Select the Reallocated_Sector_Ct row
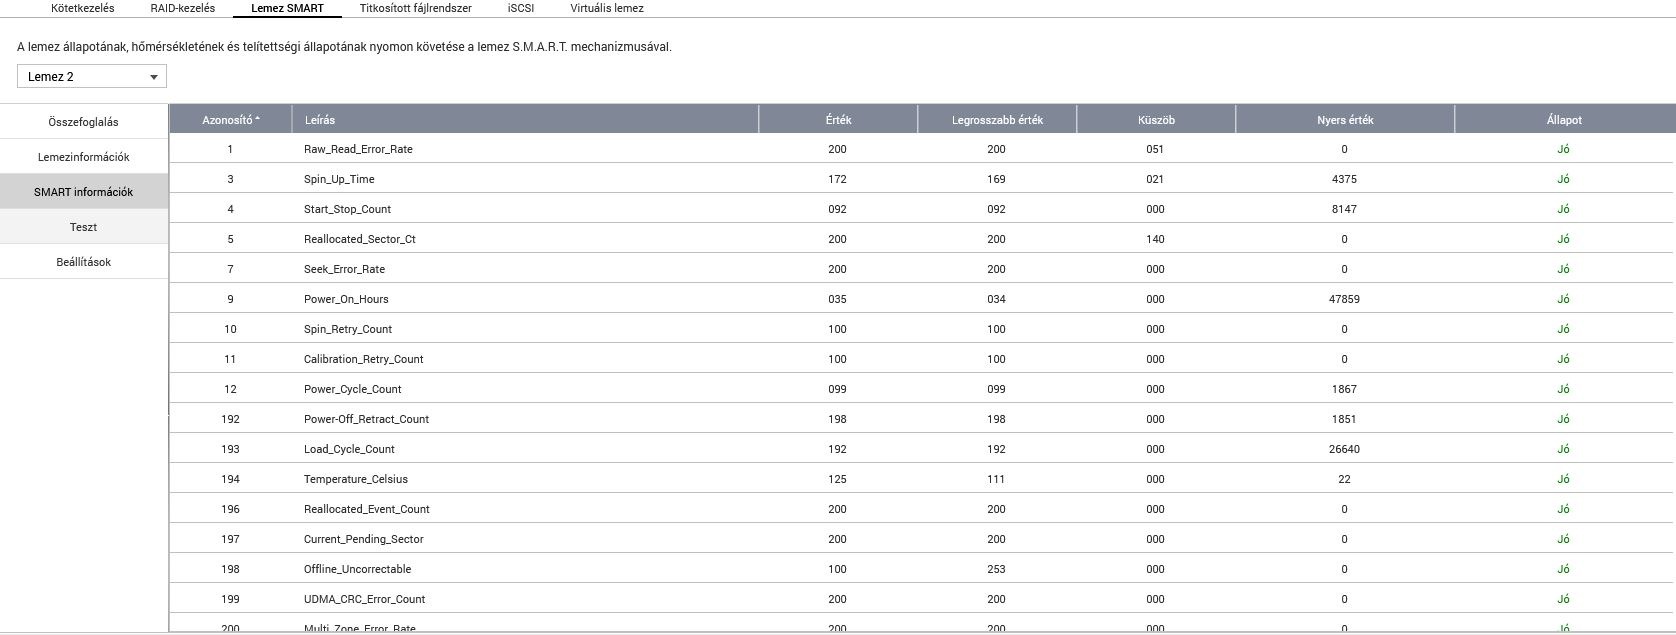Screen dimensions: 1676x635 [360, 239]
